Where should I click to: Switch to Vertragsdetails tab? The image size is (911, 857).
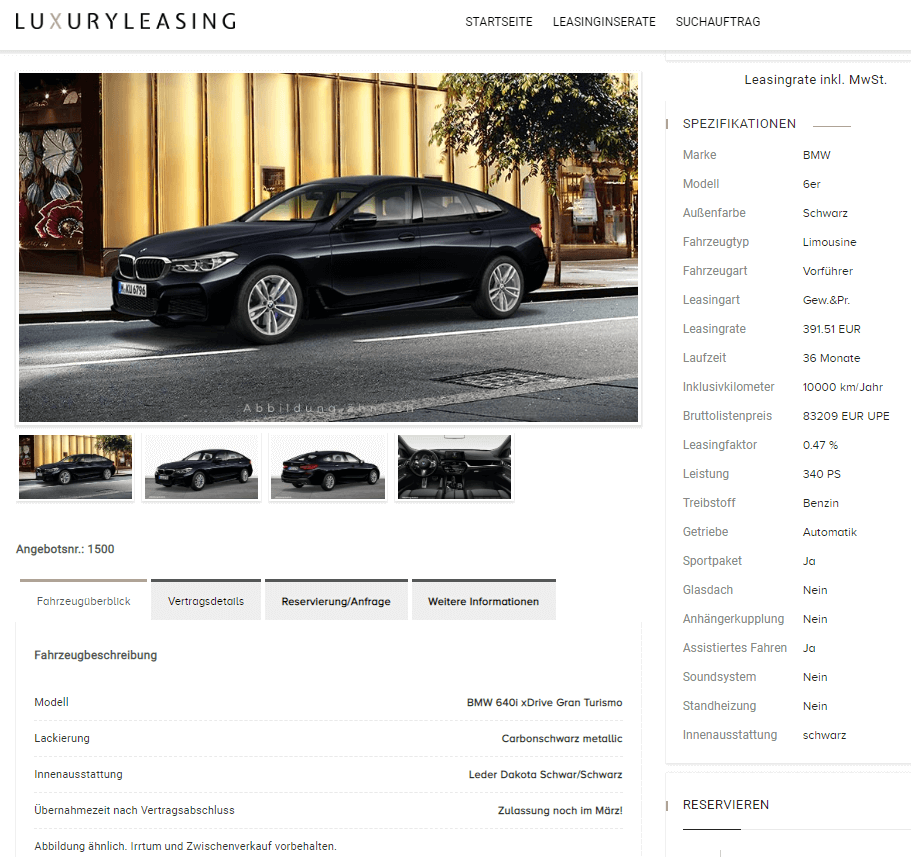coord(206,601)
